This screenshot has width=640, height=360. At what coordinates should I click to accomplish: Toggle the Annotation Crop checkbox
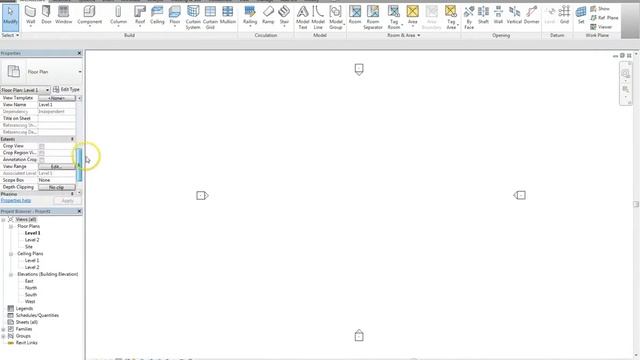(x=42, y=160)
